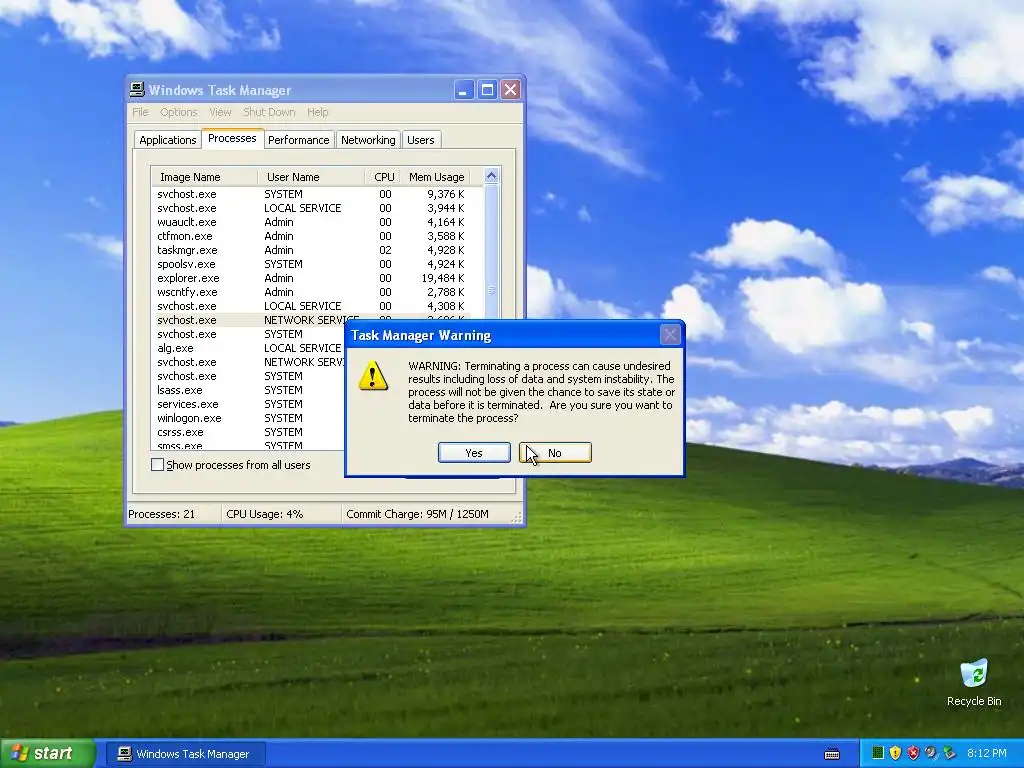
Task: Select the spoolsv.exe process
Action: click(186, 264)
